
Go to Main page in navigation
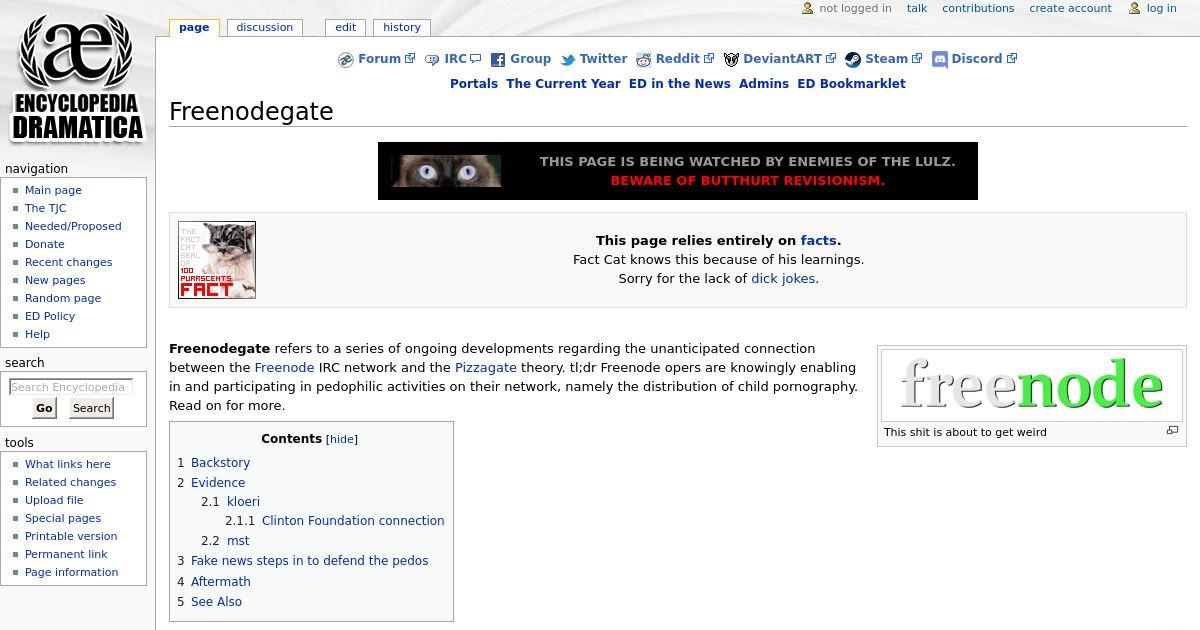coord(53,190)
